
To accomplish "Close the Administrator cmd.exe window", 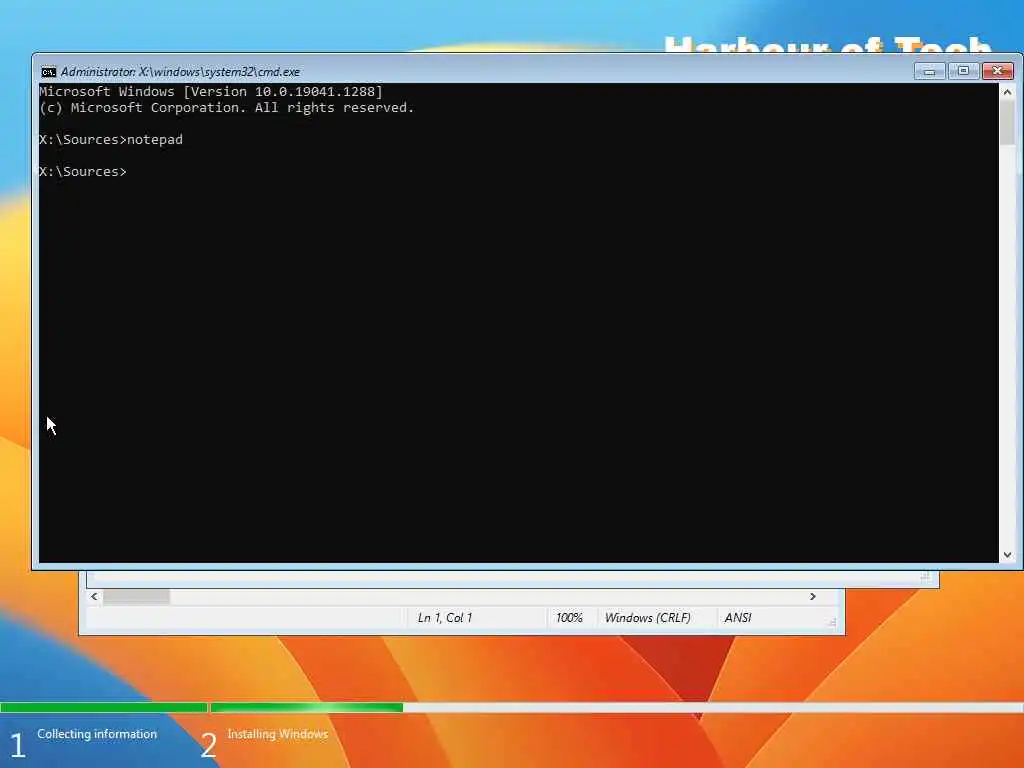I will pyautogui.click(x=997, y=71).
